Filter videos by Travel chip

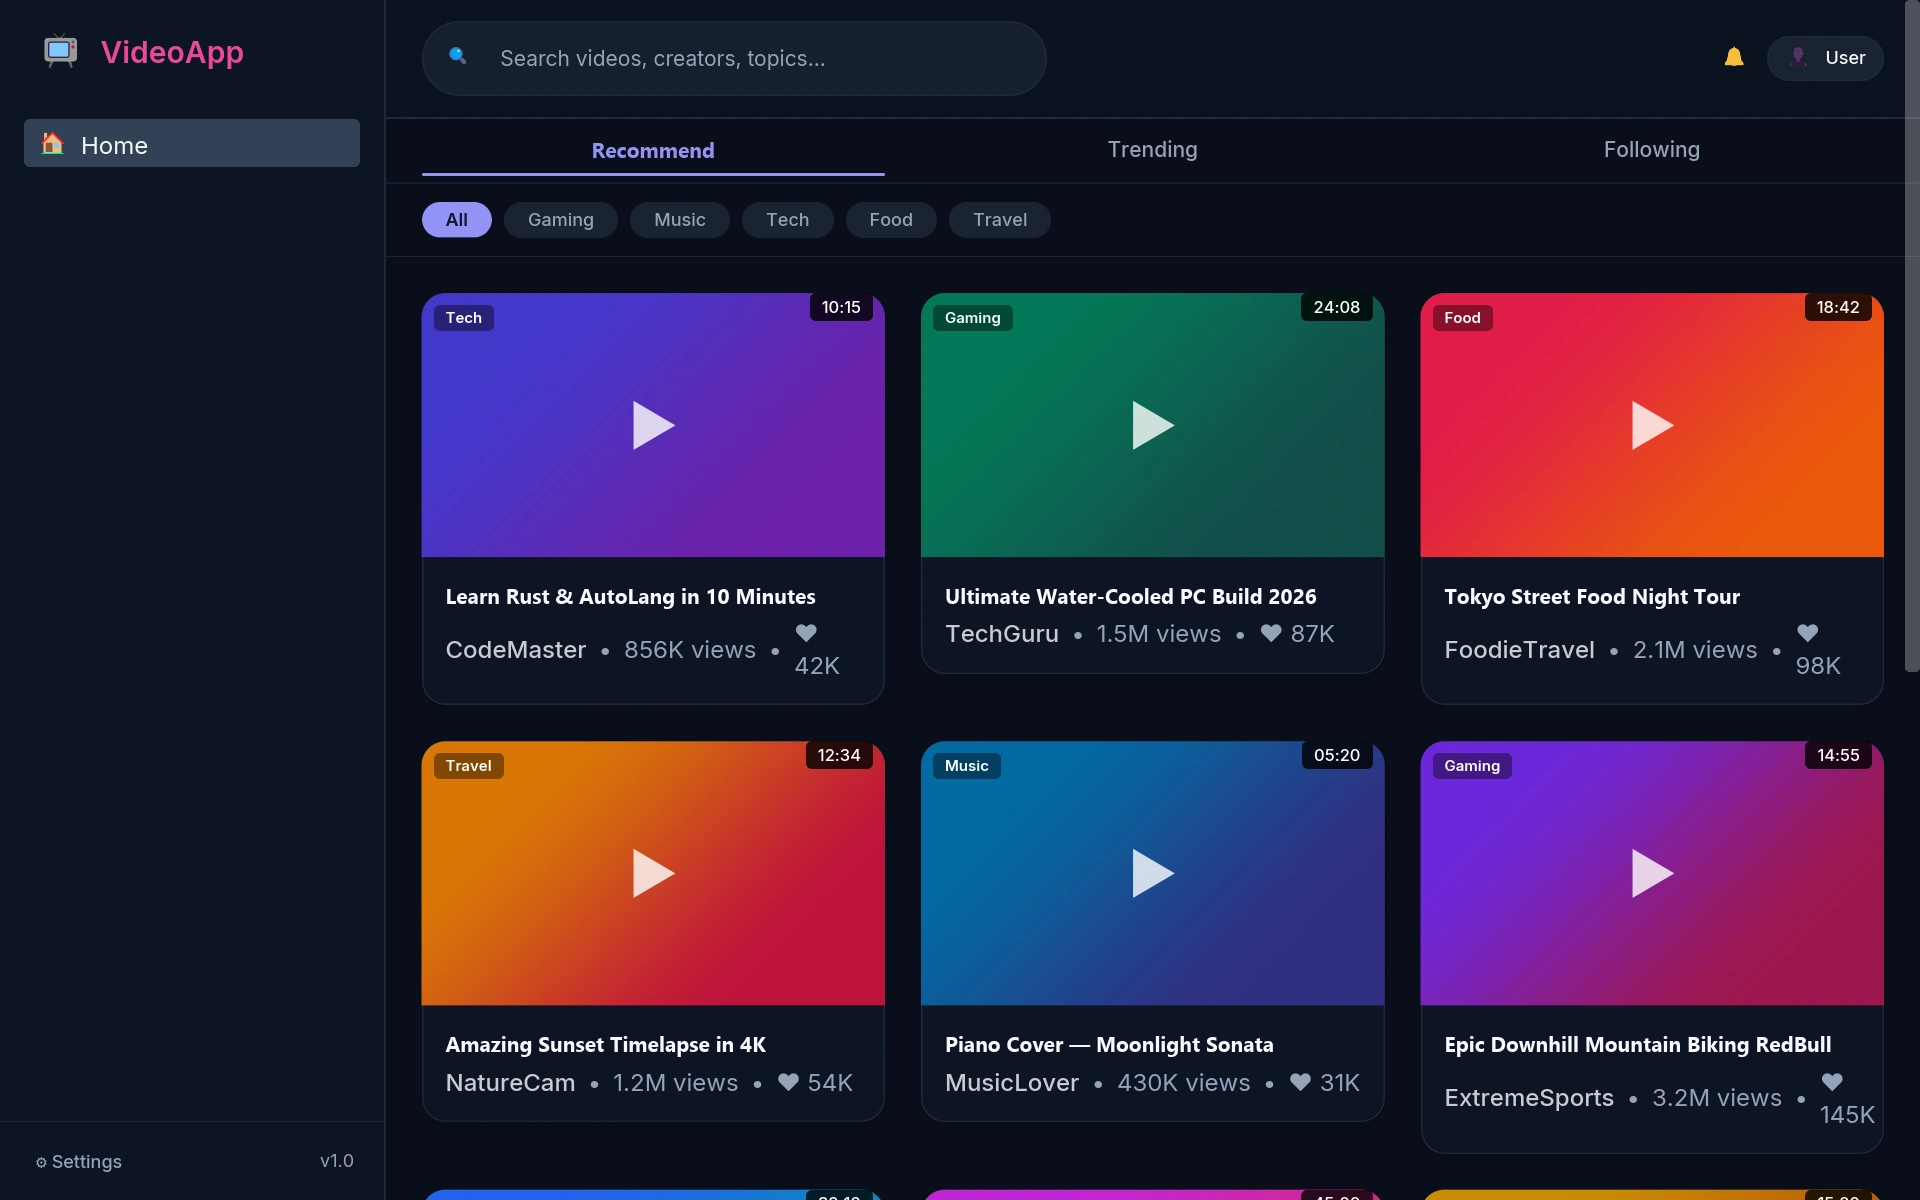coord(1000,220)
